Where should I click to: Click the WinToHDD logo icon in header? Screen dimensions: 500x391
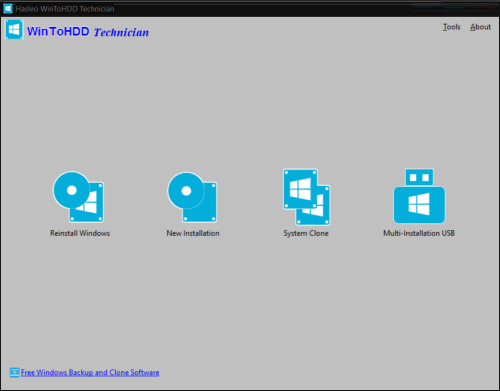tap(14, 29)
